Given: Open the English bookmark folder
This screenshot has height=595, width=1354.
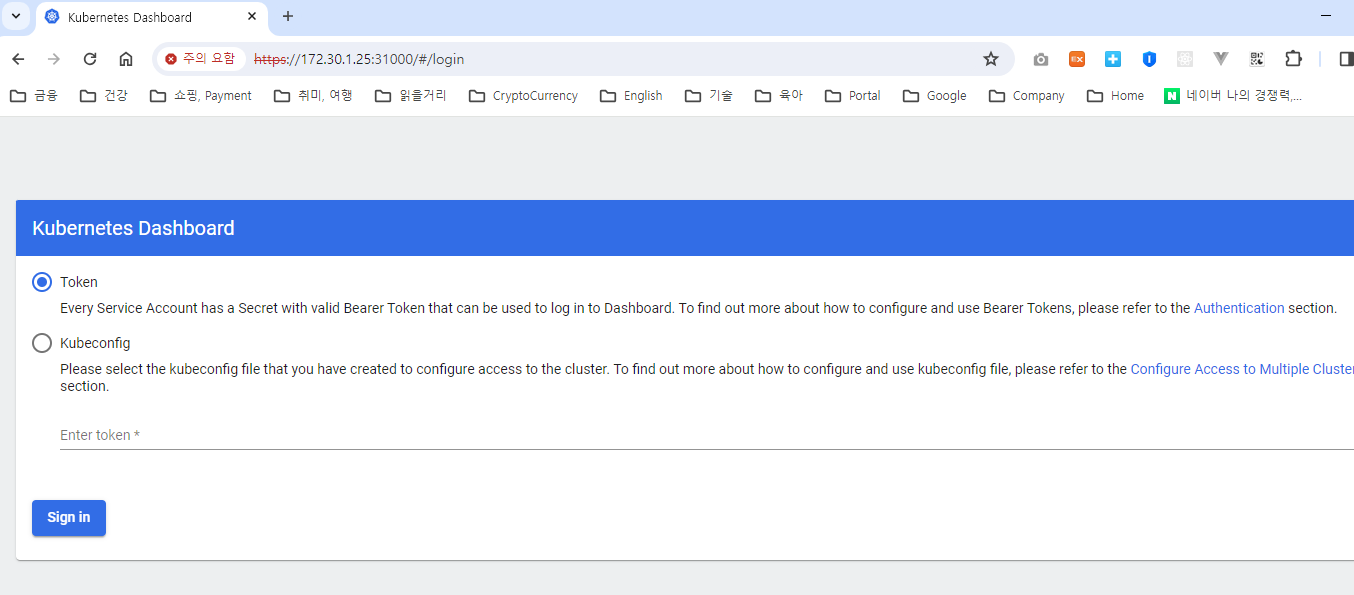Looking at the screenshot, I should pyautogui.click(x=632, y=96).
